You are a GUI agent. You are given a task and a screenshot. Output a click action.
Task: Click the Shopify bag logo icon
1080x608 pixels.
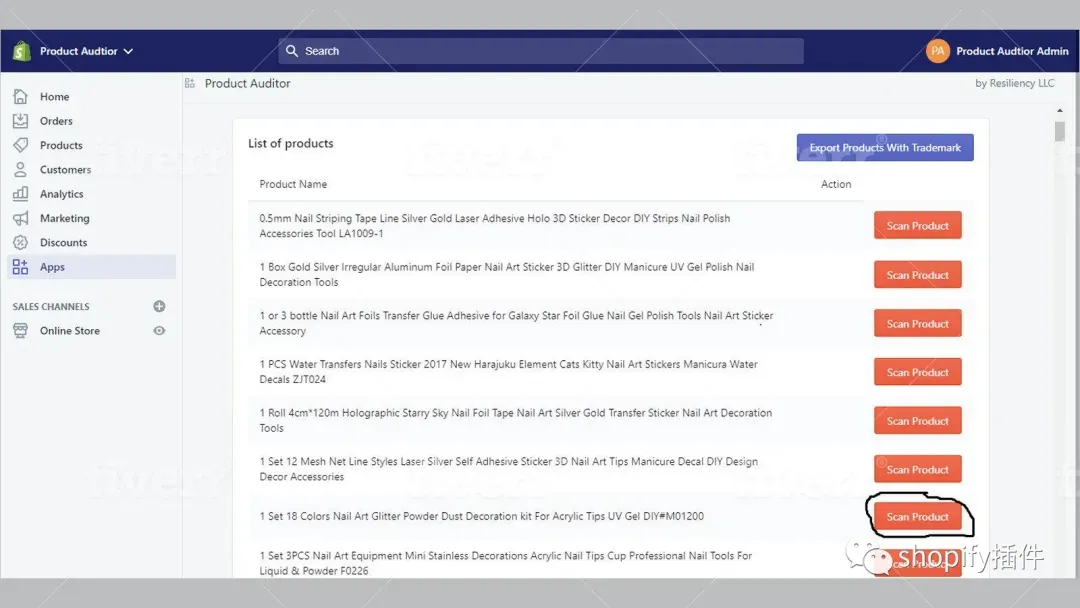tap(21, 51)
